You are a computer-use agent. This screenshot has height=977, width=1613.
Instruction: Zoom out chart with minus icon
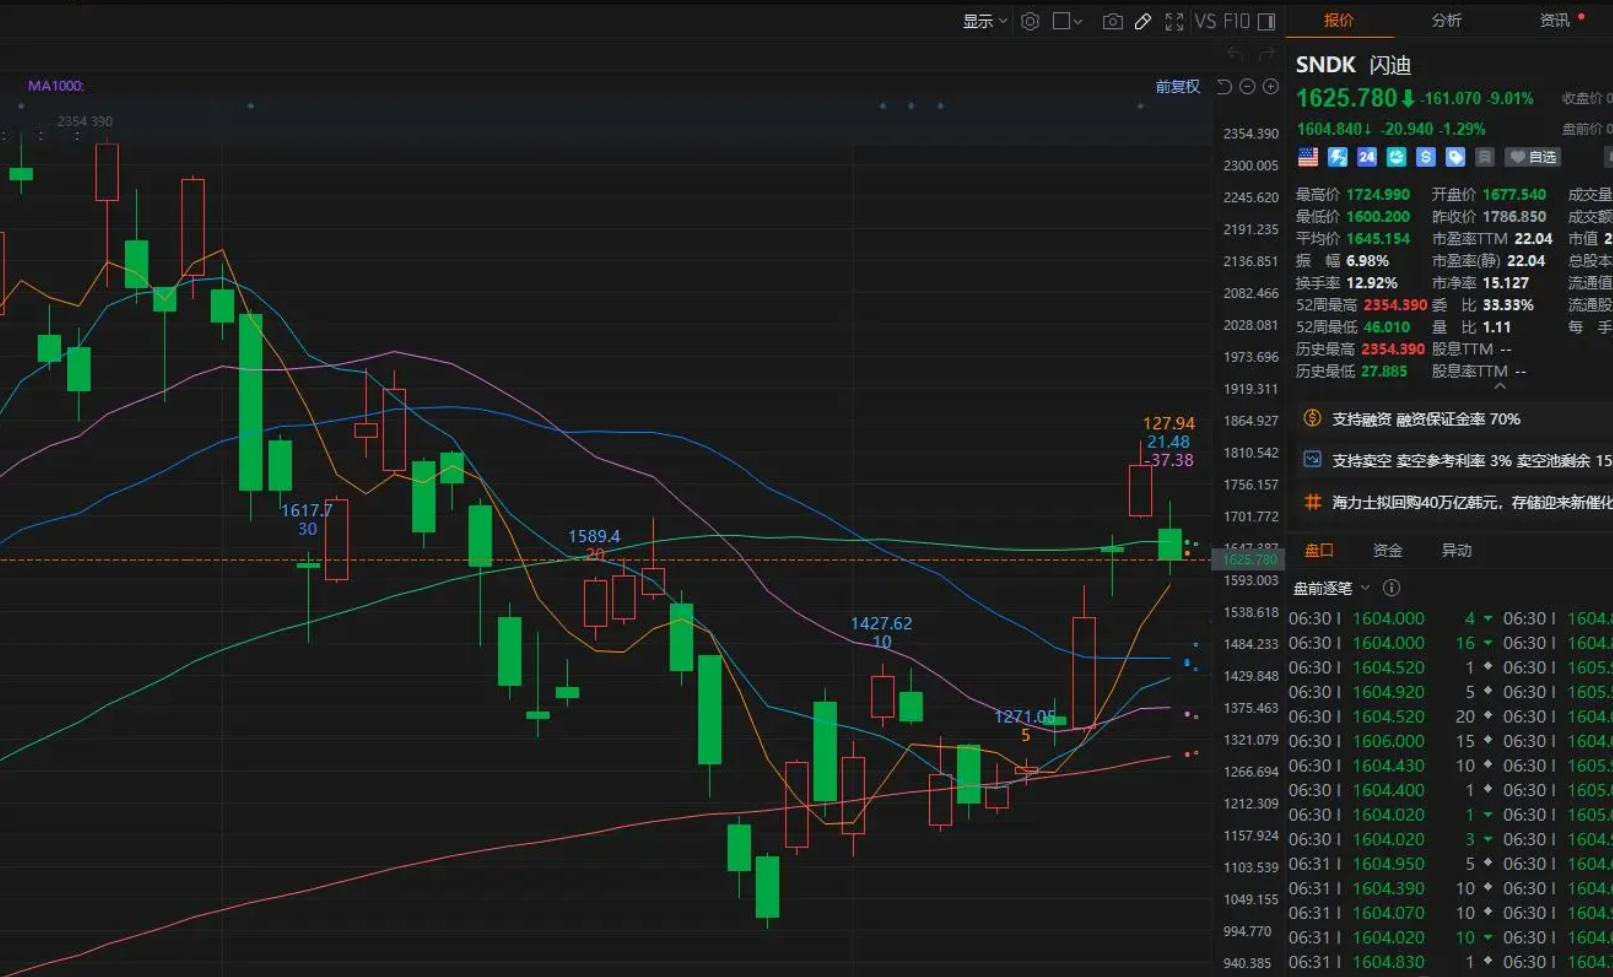pyautogui.click(x=1247, y=87)
